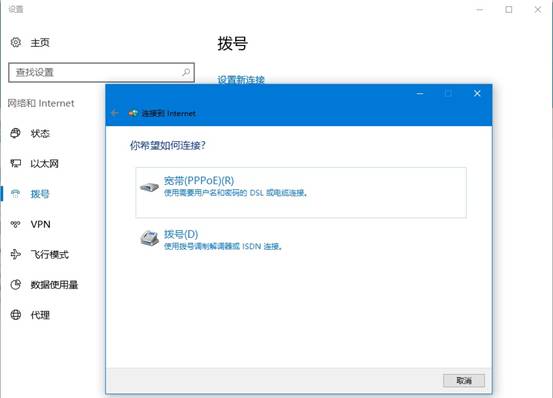Open the 代理 settings page

click(40, 315)
